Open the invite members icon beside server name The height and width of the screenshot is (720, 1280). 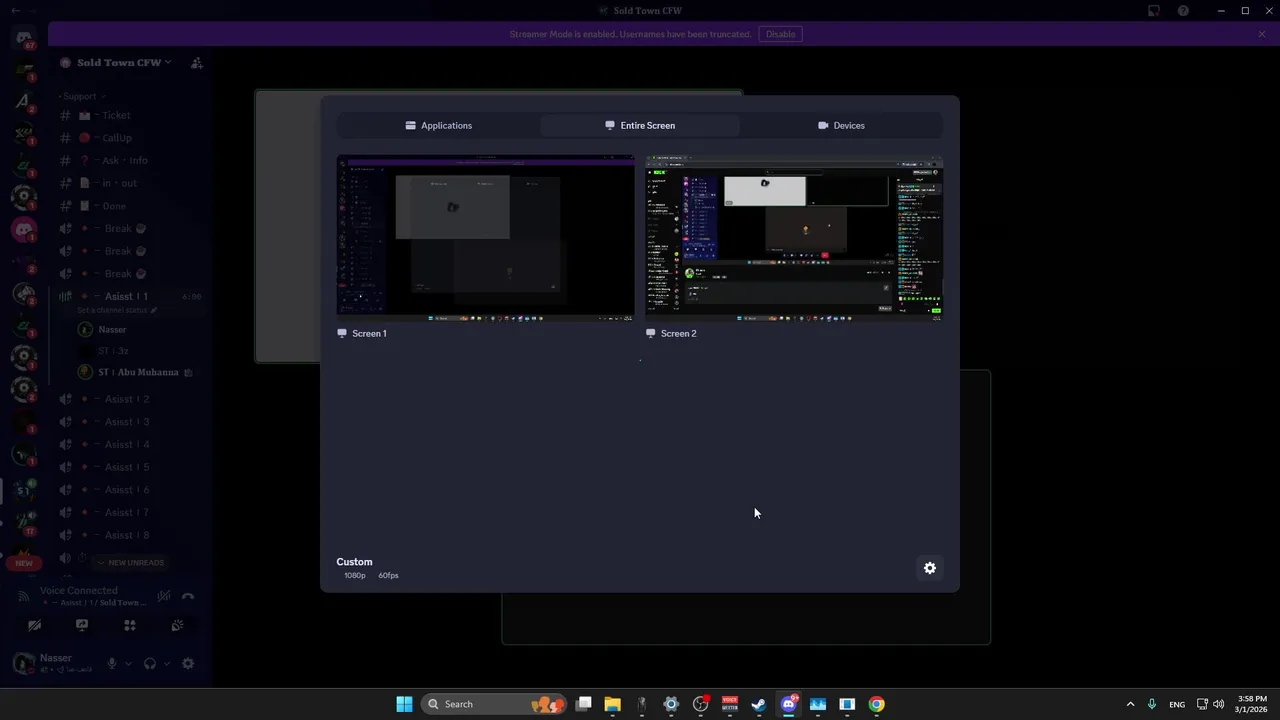point(197,62)
